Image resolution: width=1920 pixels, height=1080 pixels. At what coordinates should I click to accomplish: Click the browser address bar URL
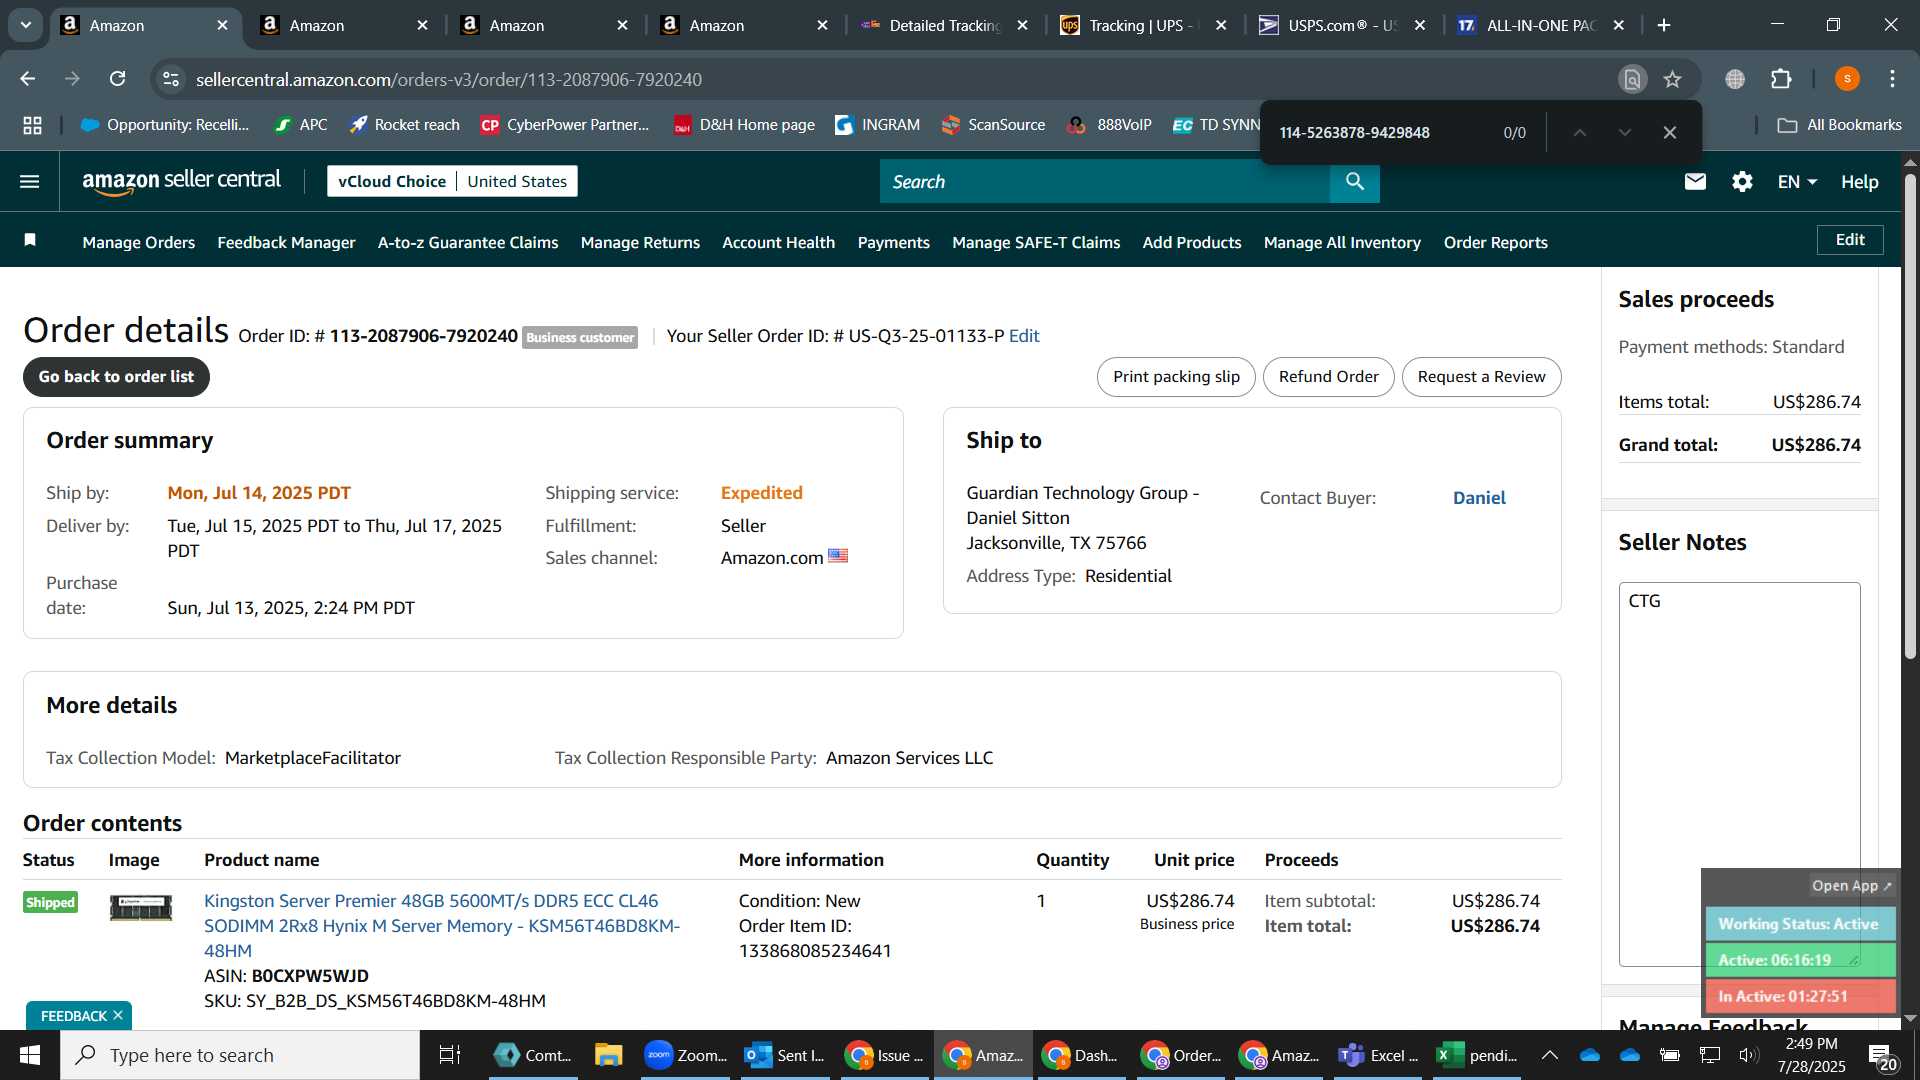pos(449,79)
